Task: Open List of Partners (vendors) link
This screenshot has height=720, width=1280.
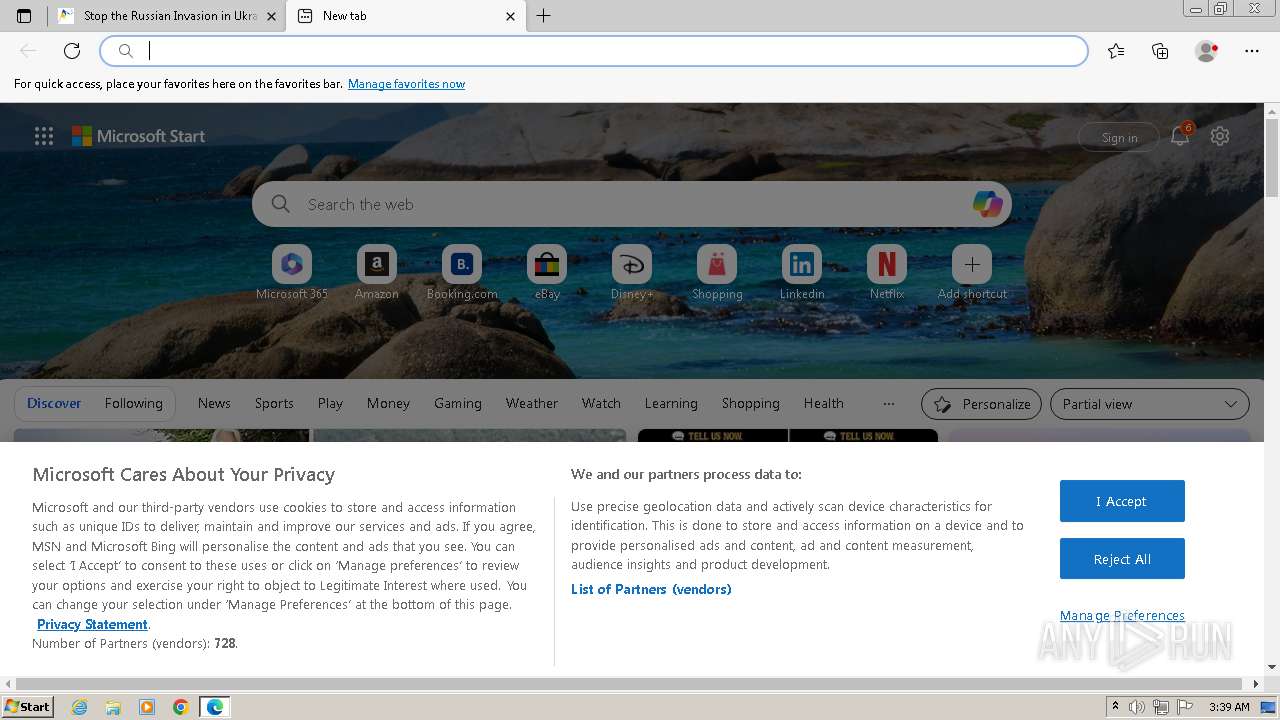Action: click(x=651, y=589)
